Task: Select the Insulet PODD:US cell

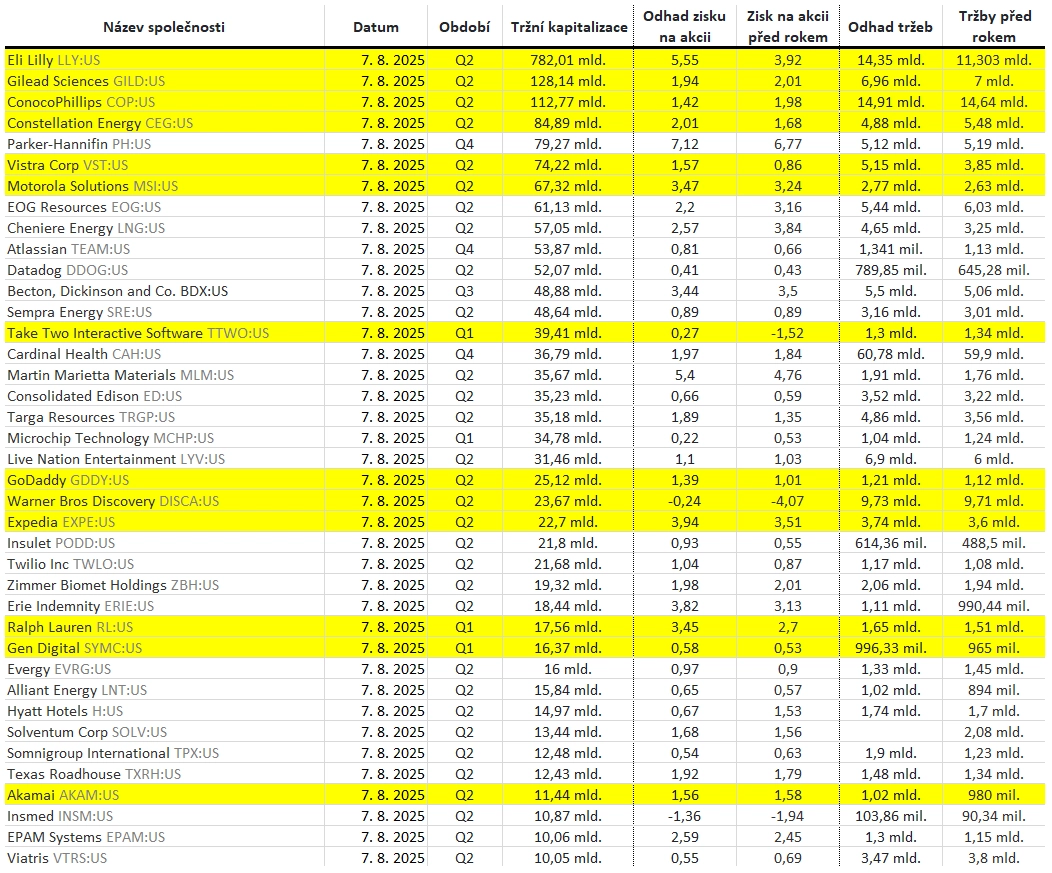Action: click(x=164, y=543)
